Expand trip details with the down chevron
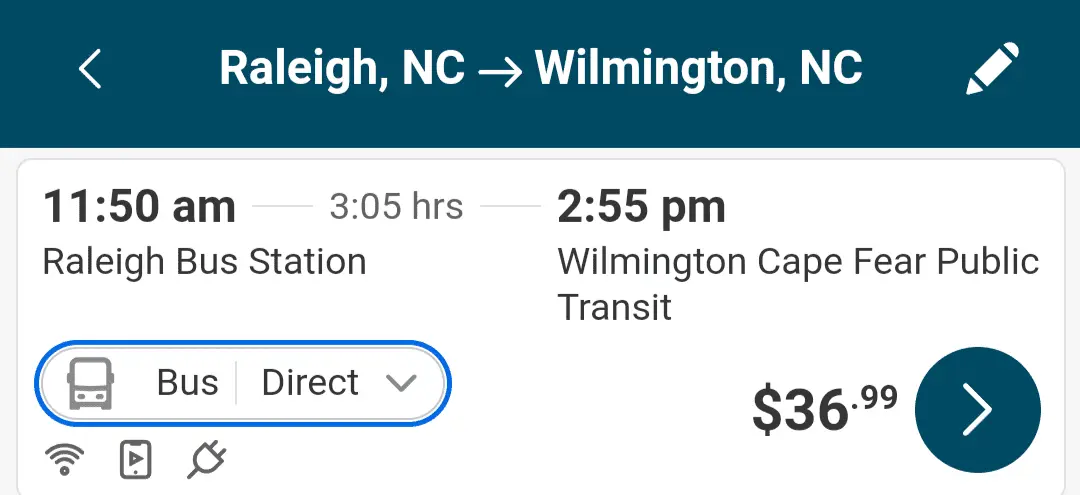The width and height of the screenshot is (1080, 495). pos(400,383)
